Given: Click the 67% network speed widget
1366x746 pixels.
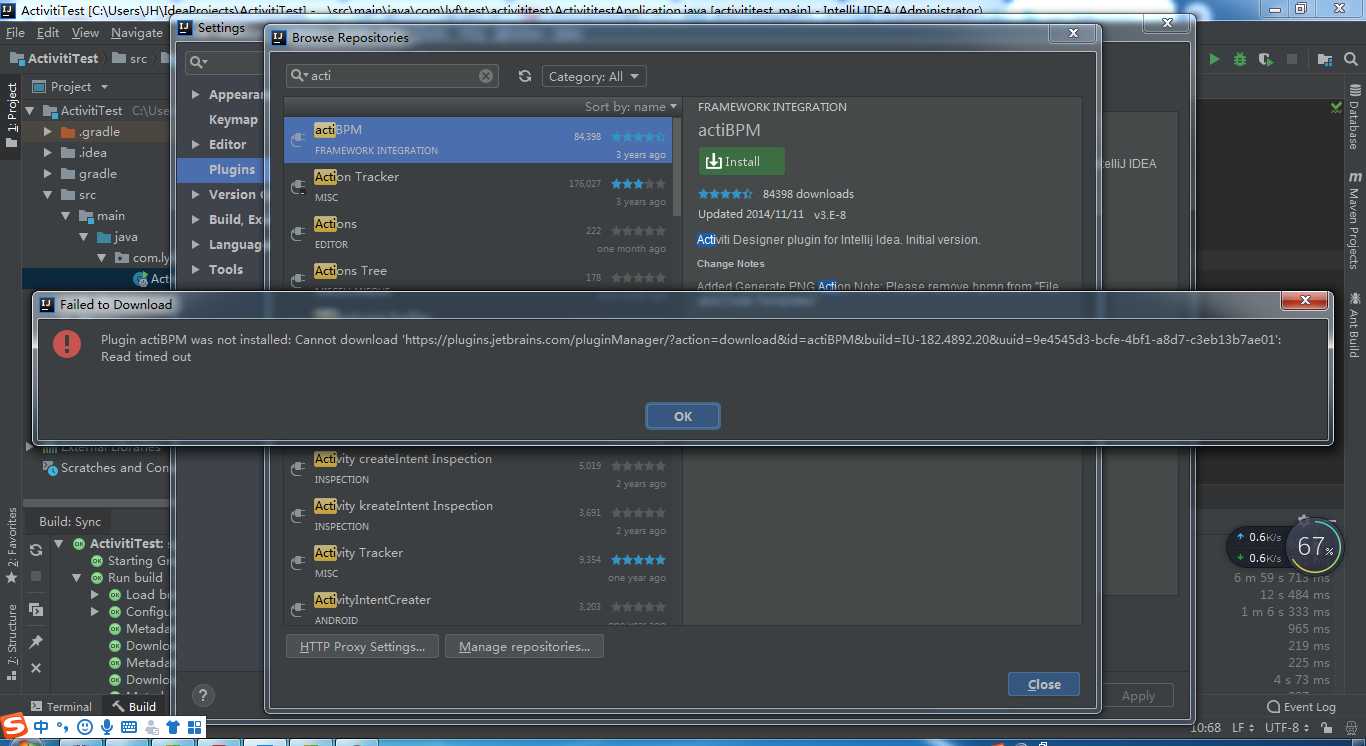Looking at the screenshot, I should pyautogui.click(x=1315, y=547).
